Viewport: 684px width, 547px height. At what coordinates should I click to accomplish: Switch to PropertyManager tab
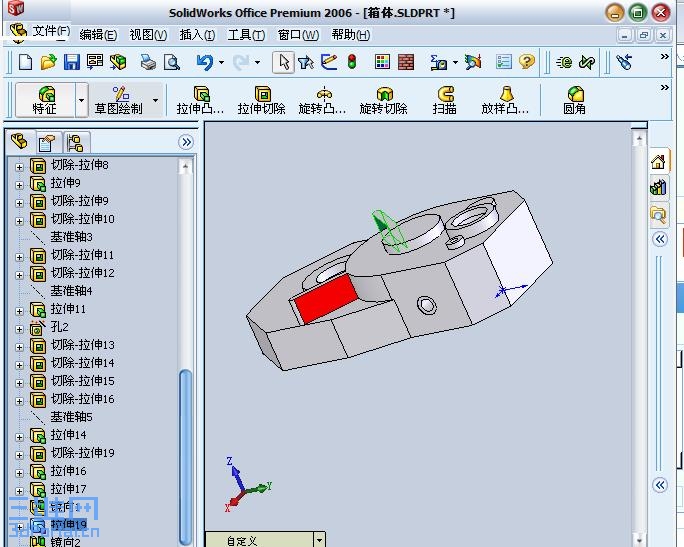[47, 143]
